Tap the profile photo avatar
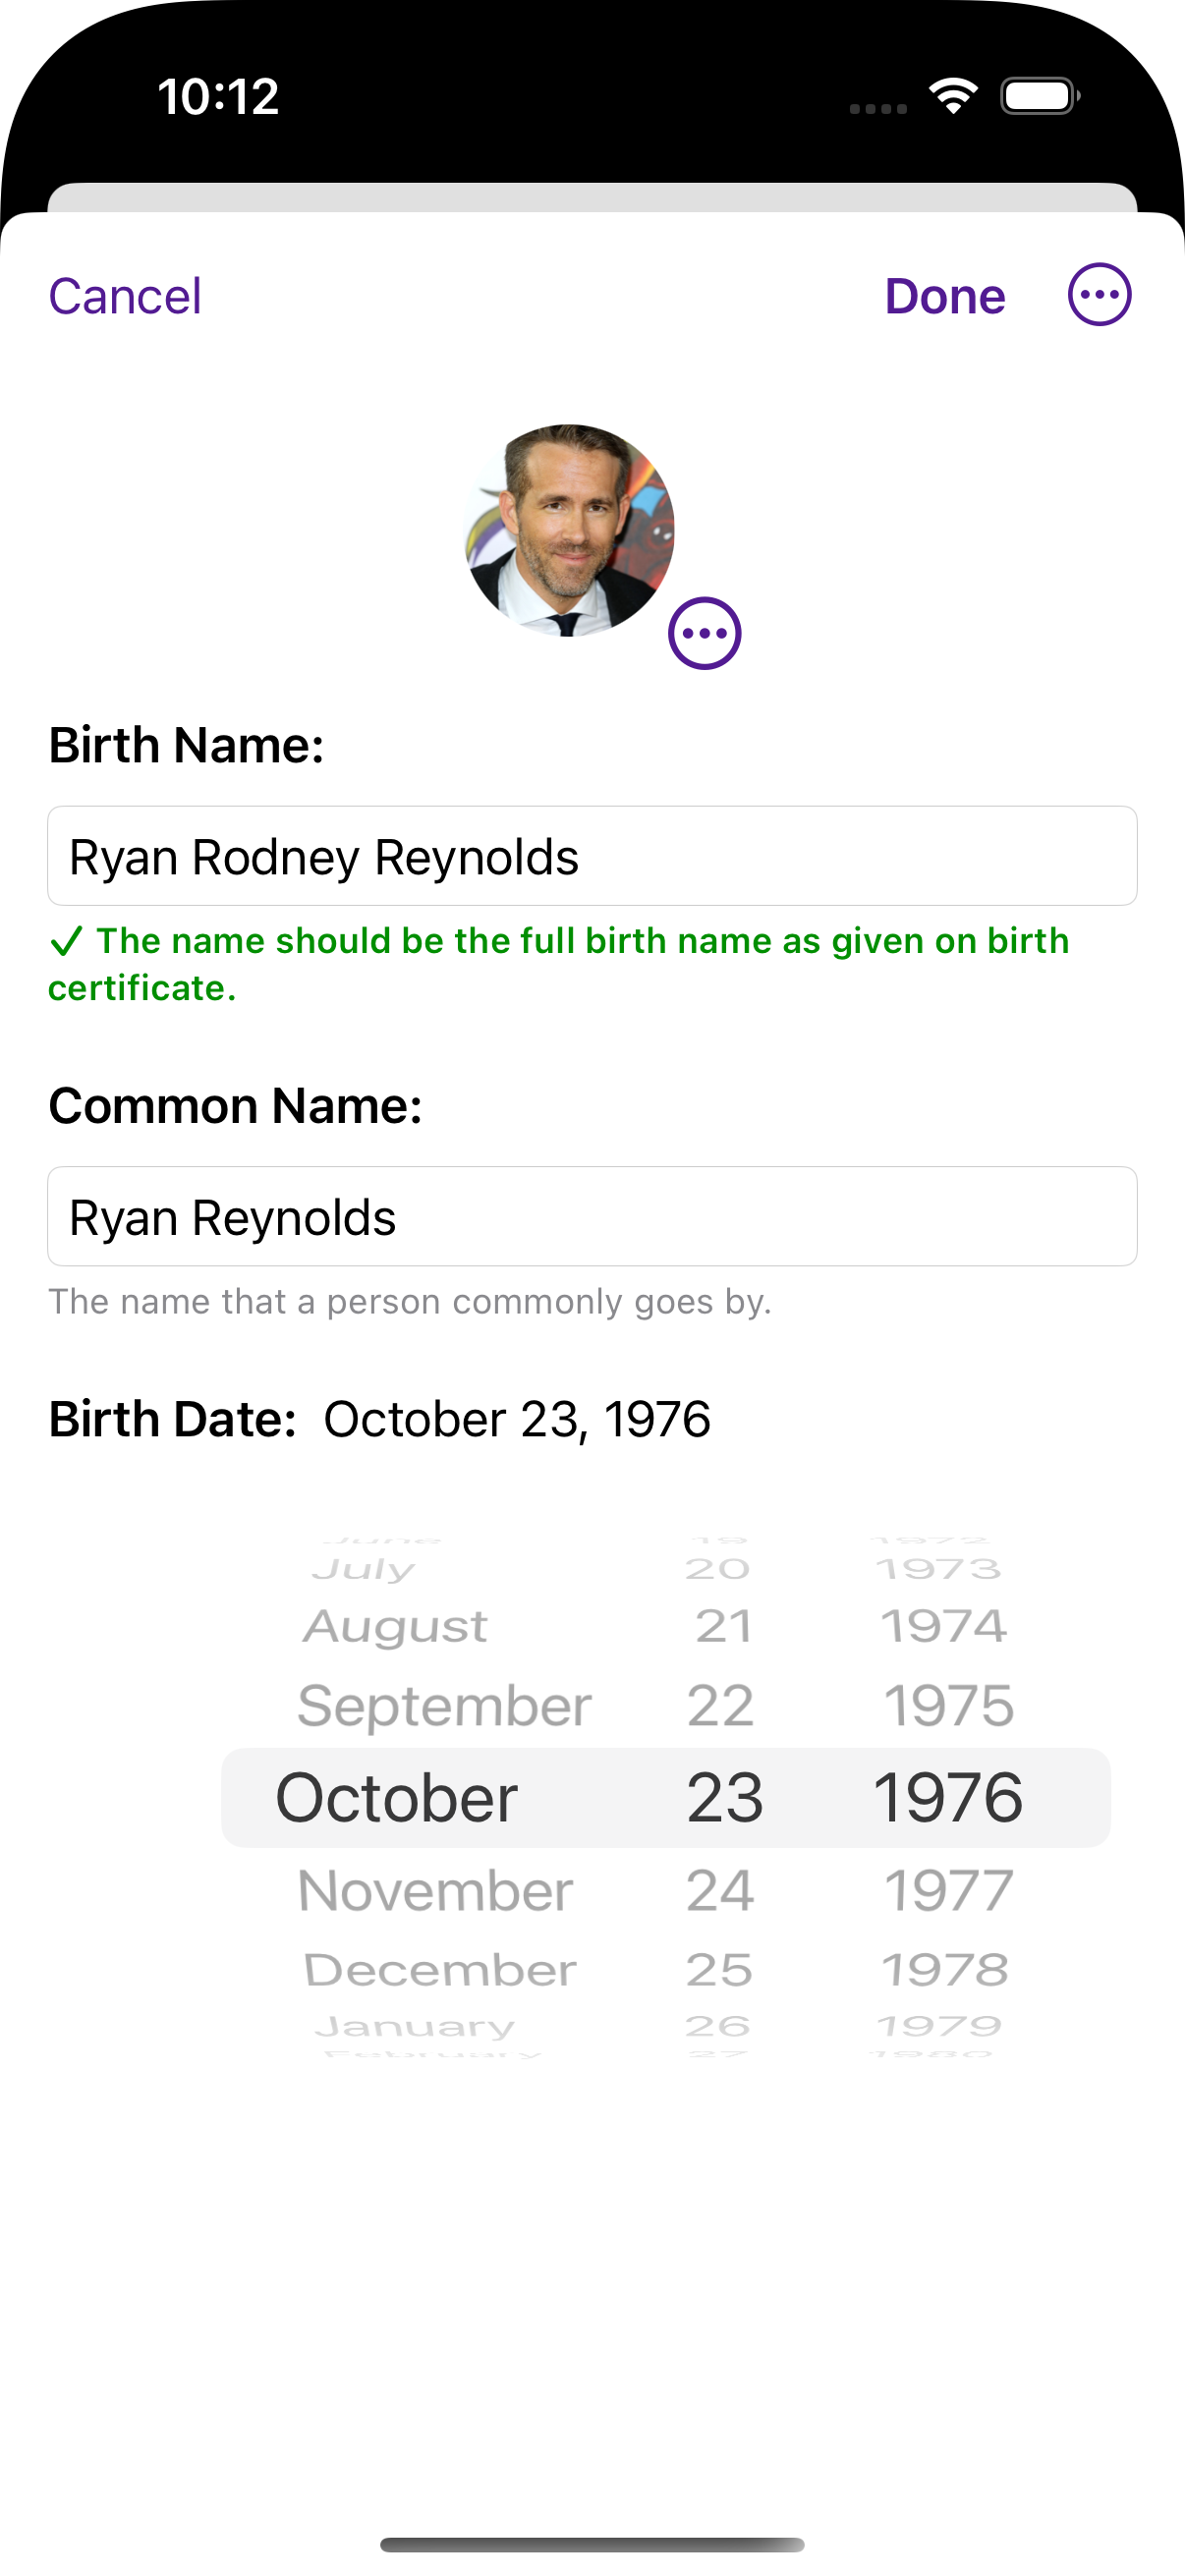This screenshot has height=2576, width=1185. (570, 530)
